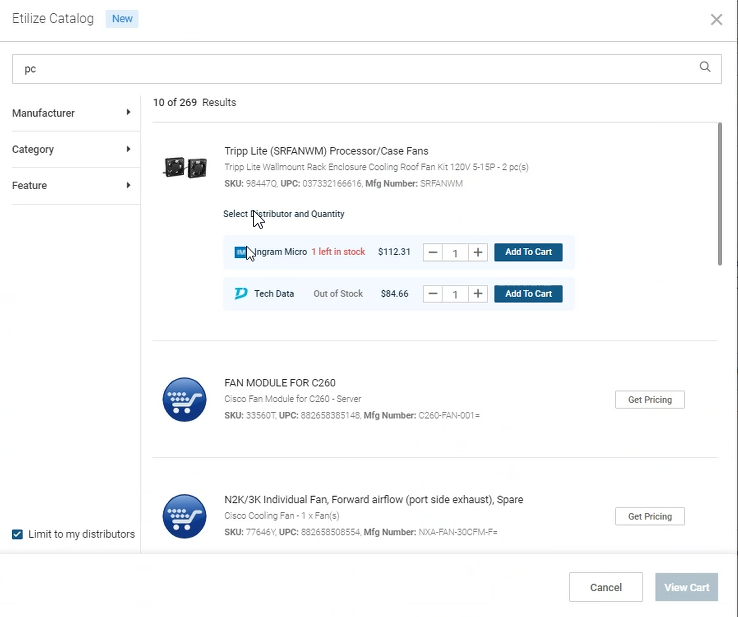Get Pricing for FAN MODULE FOR C260
The width and height of the screenshot is (738, 617).
click(649, 400)
